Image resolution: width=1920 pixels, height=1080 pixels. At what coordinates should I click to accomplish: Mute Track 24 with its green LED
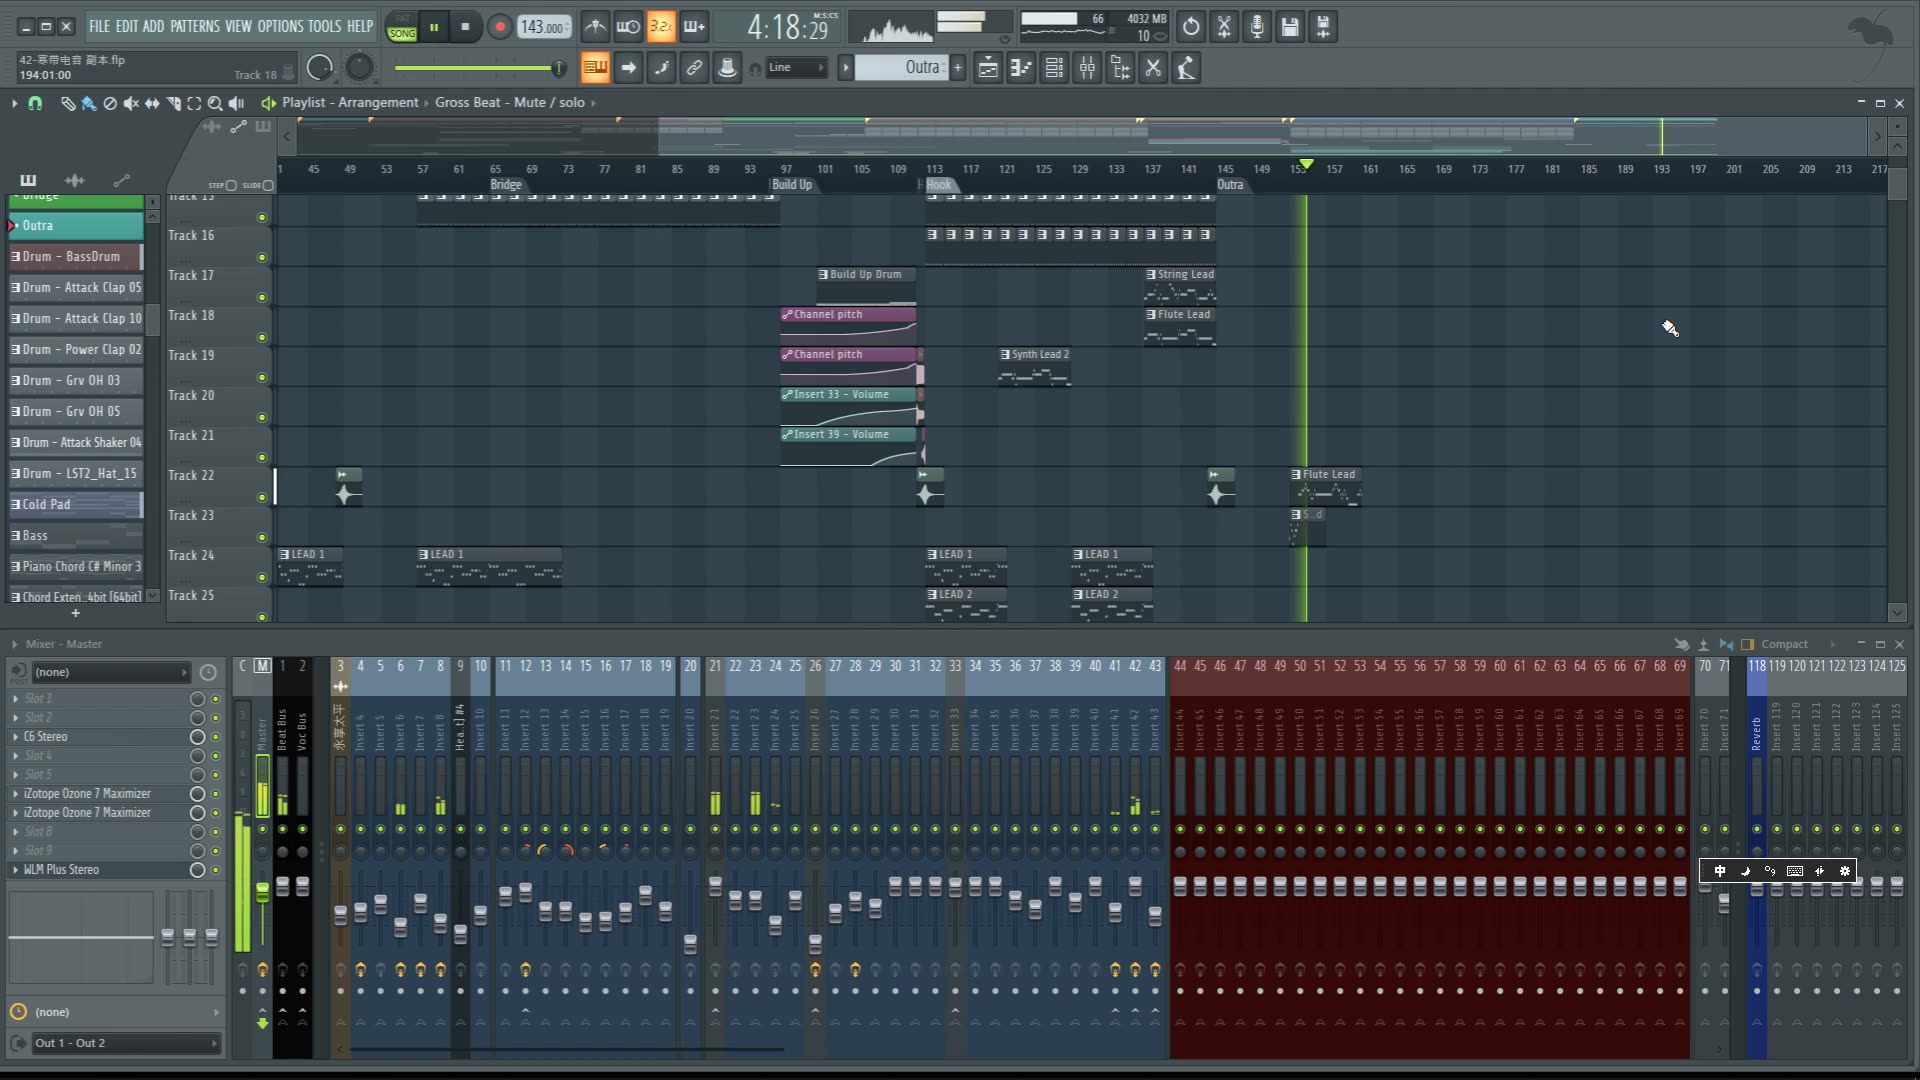point(262,577)
